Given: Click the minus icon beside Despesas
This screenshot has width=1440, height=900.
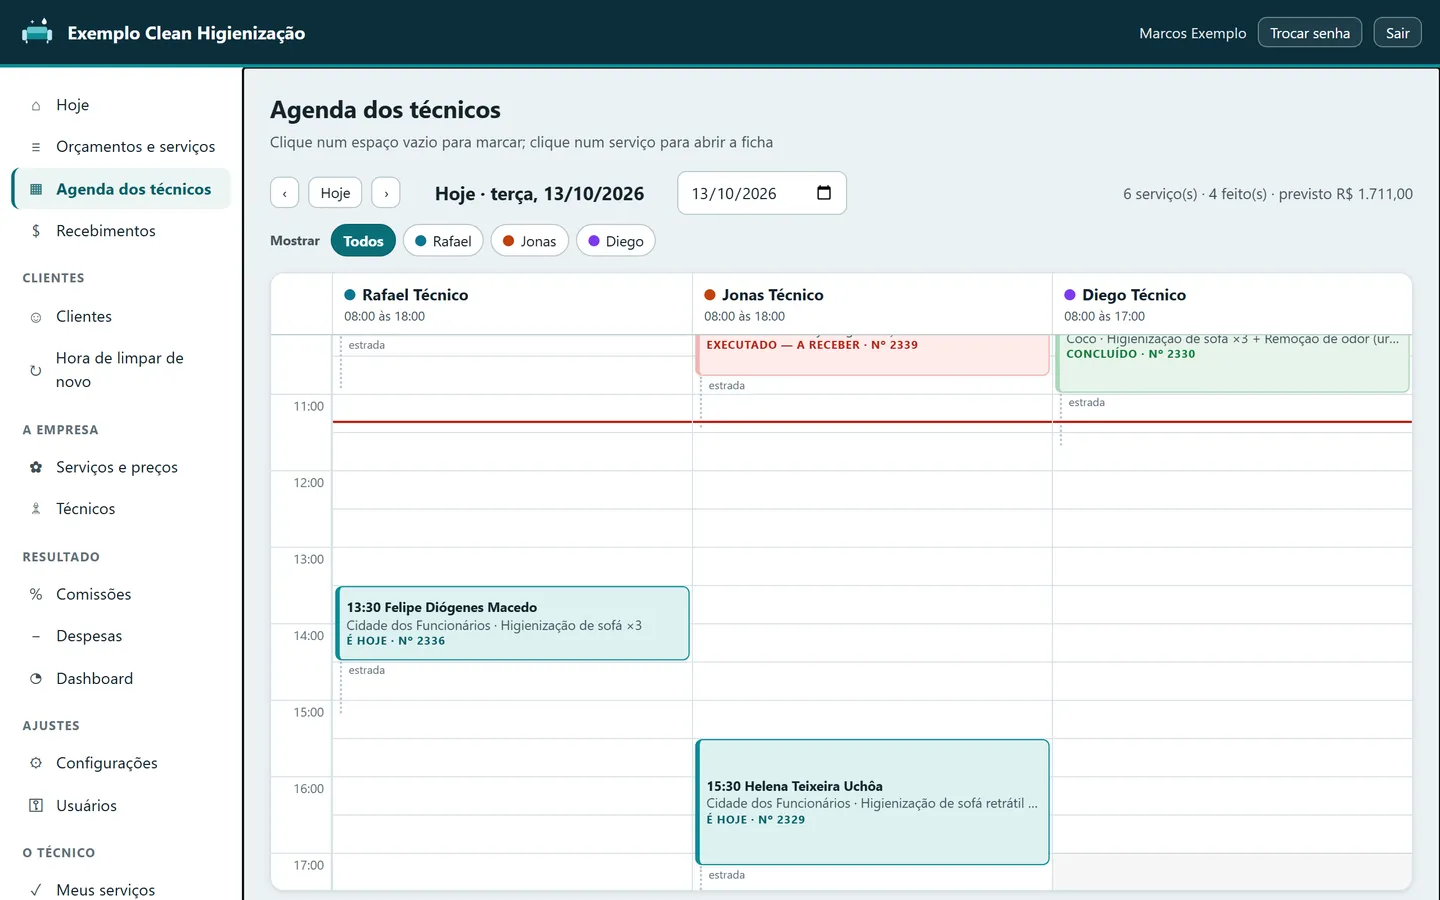Looking at the screenshot, I should click(x=36, y=636).
